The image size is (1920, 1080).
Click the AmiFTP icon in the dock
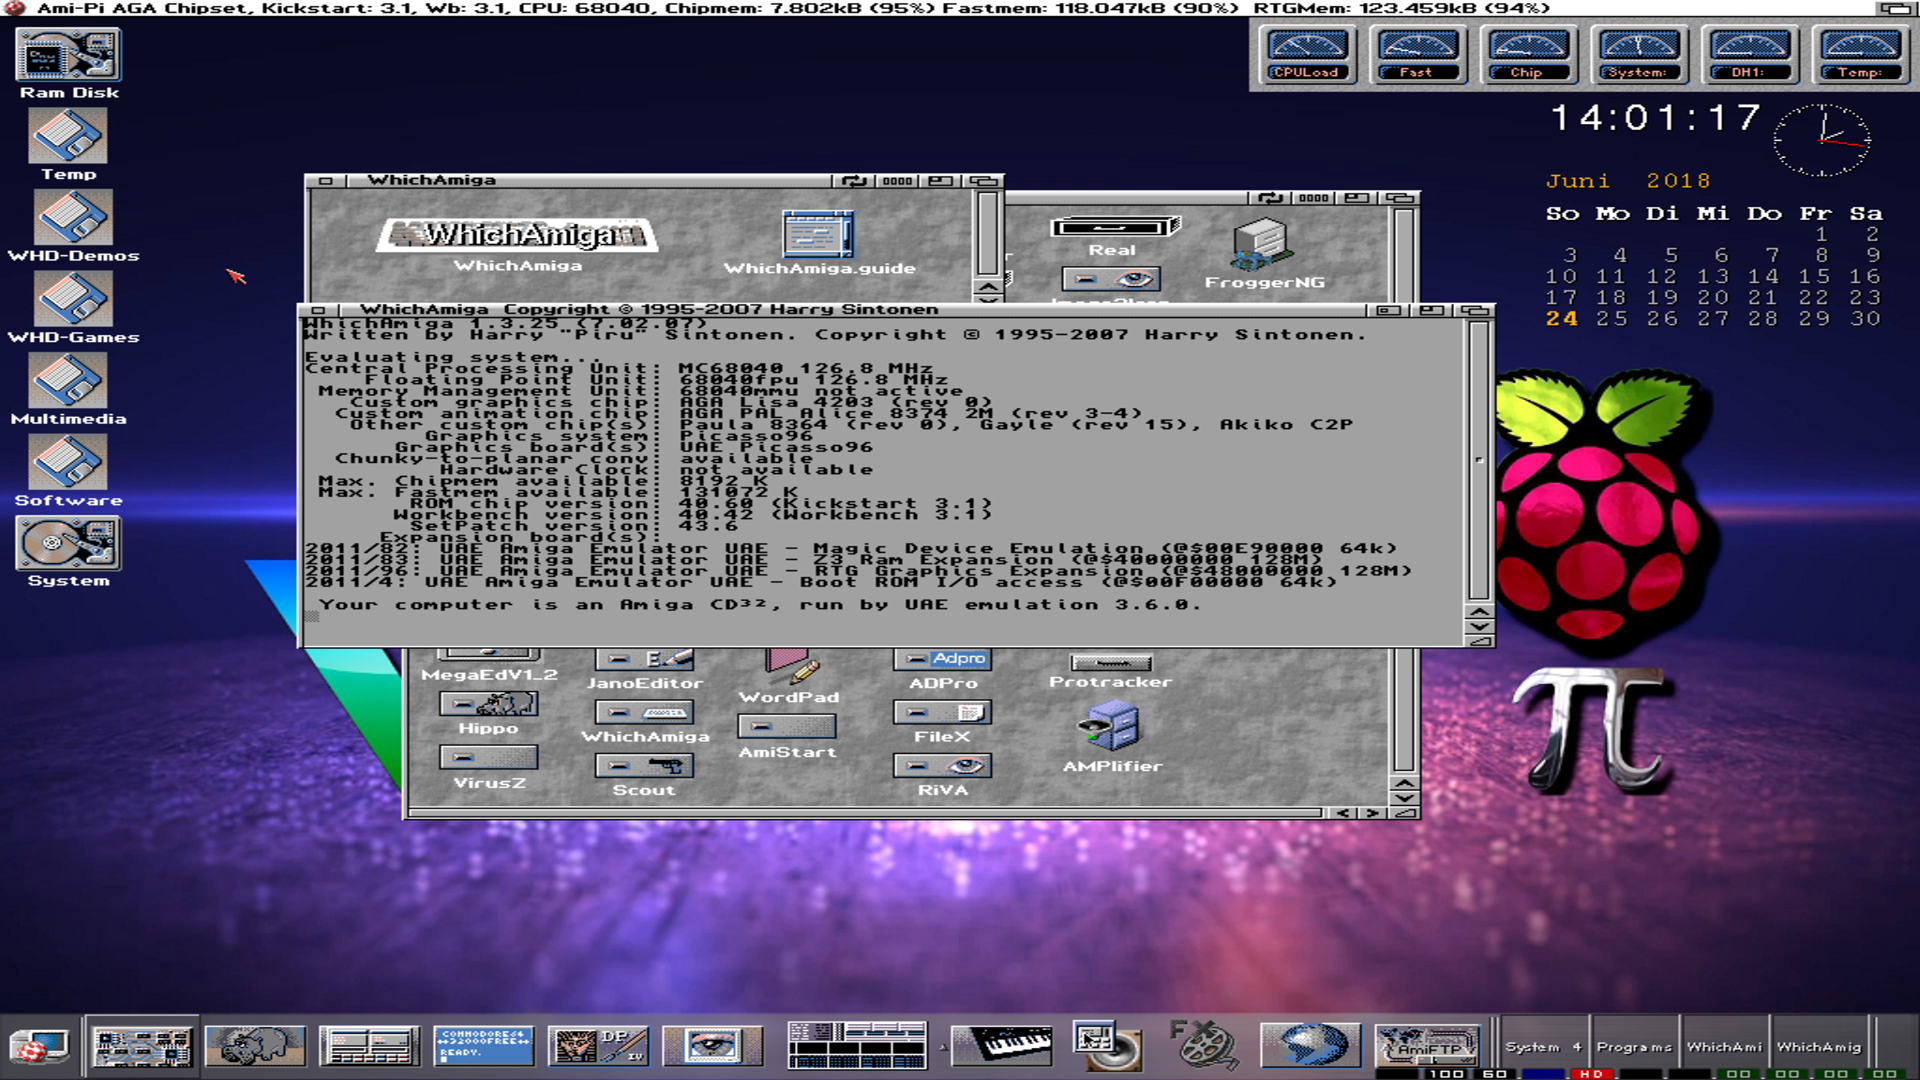tap(1427, 1046)
